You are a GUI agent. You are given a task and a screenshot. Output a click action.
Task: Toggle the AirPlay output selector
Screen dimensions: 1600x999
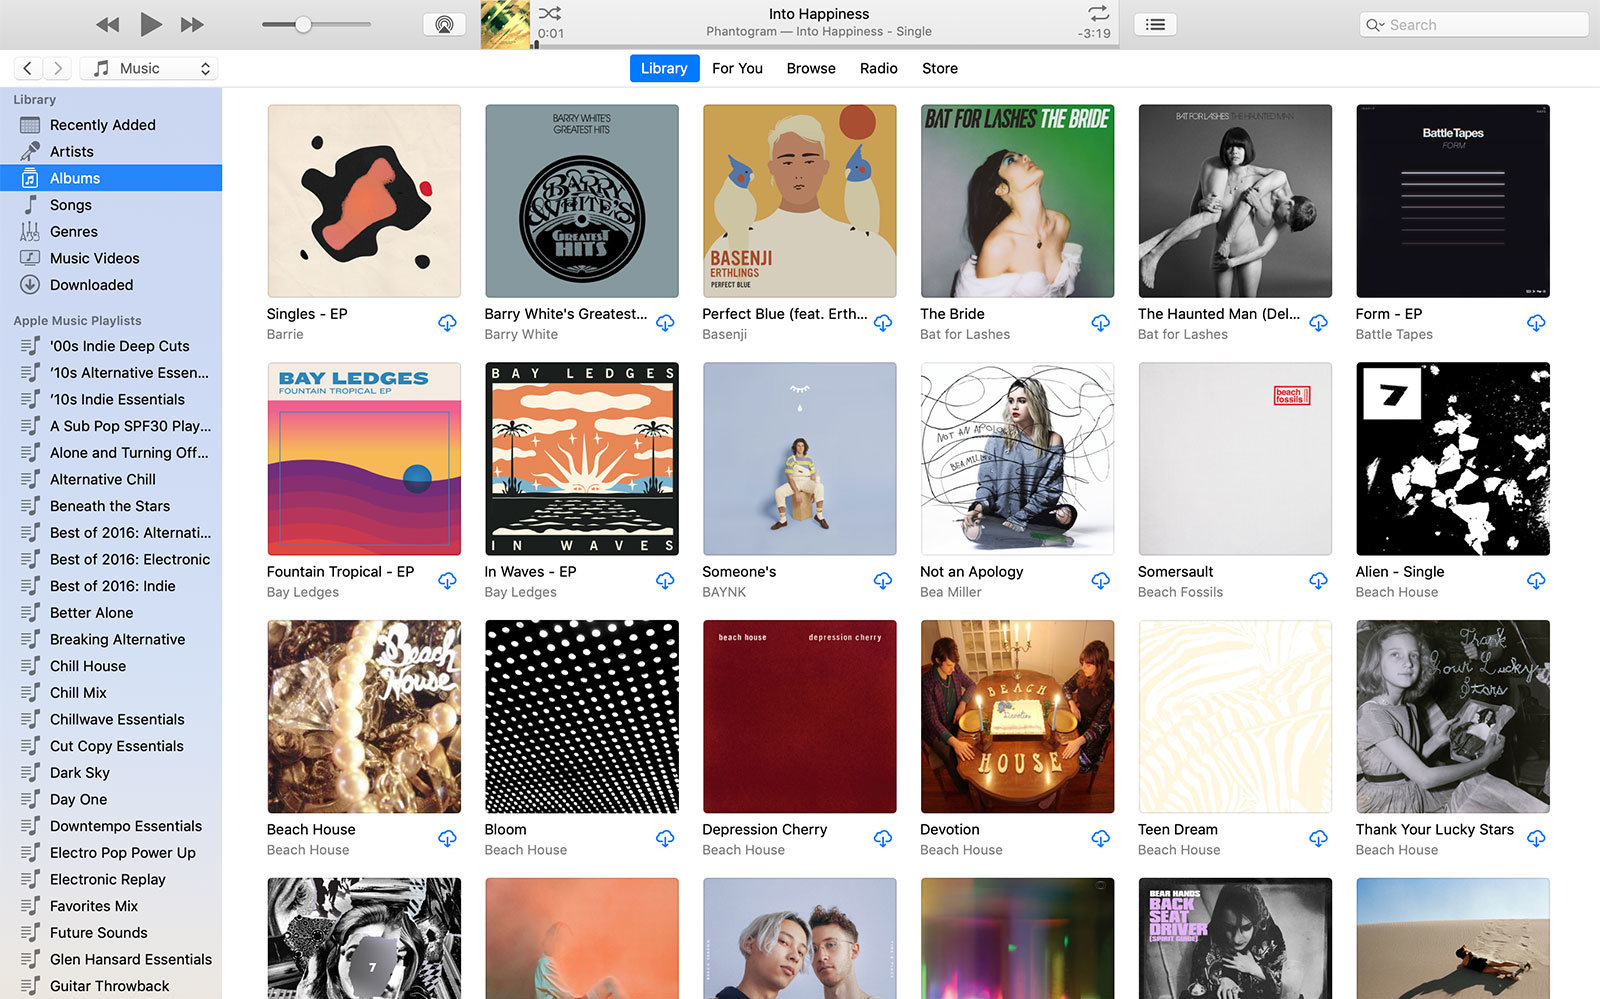click(x=443, y=23)
